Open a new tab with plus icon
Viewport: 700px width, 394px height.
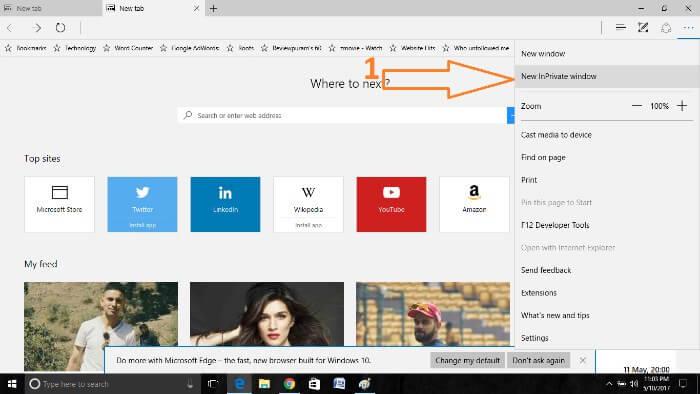pos(213,8)
